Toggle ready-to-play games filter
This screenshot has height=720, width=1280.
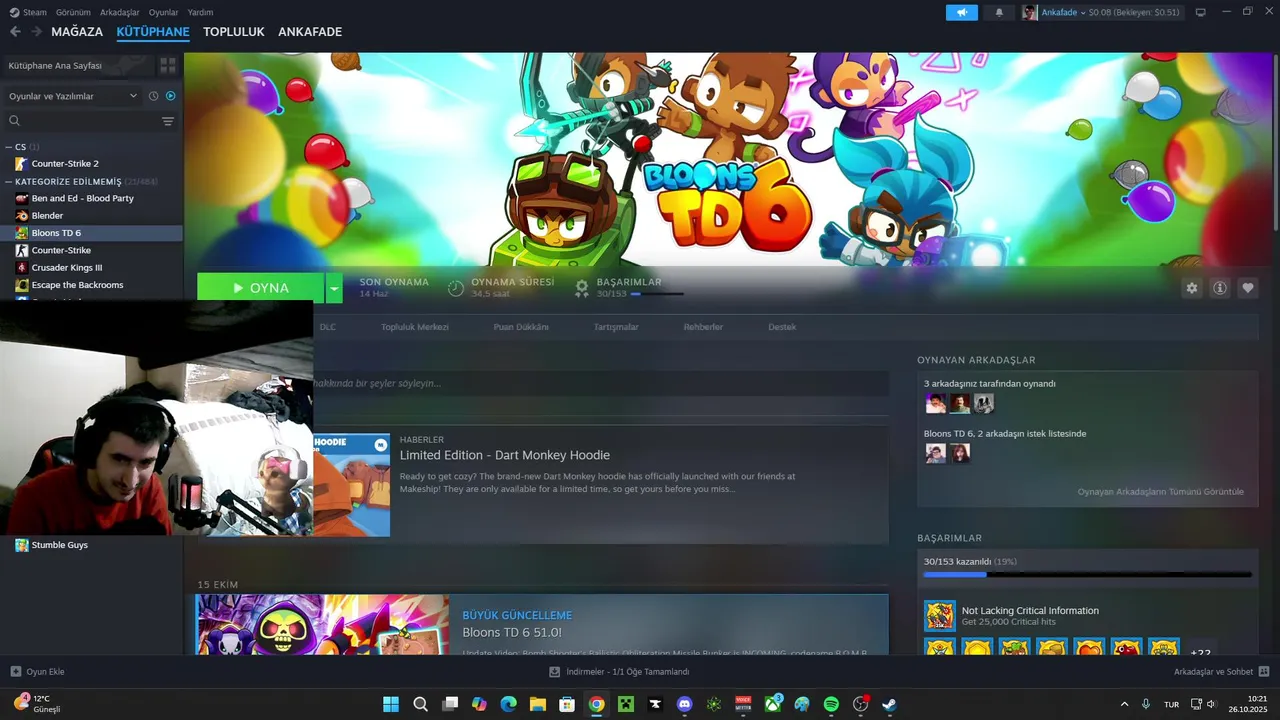(x=170, y=96)
